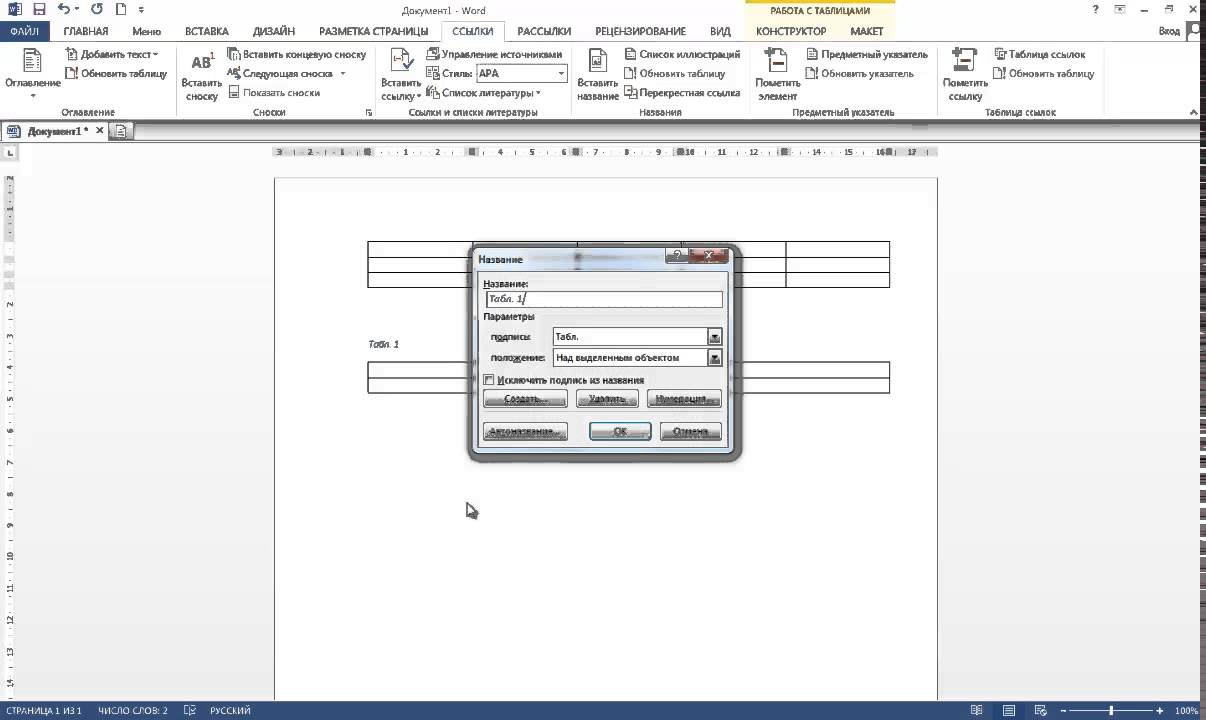
Task: Click the zoom slider in the status bar
Action: tap(1111, 711)
